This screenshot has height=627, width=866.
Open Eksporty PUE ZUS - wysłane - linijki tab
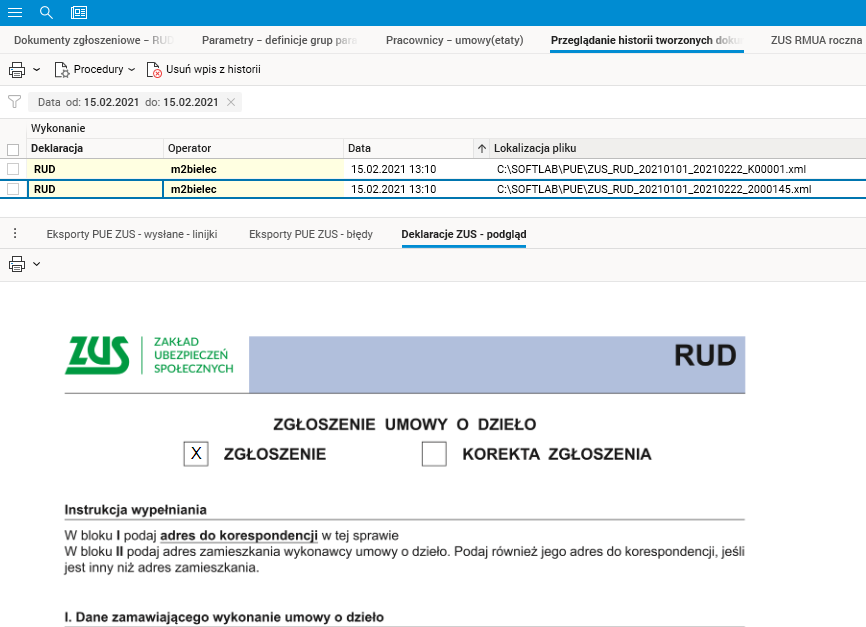[132, 234]
